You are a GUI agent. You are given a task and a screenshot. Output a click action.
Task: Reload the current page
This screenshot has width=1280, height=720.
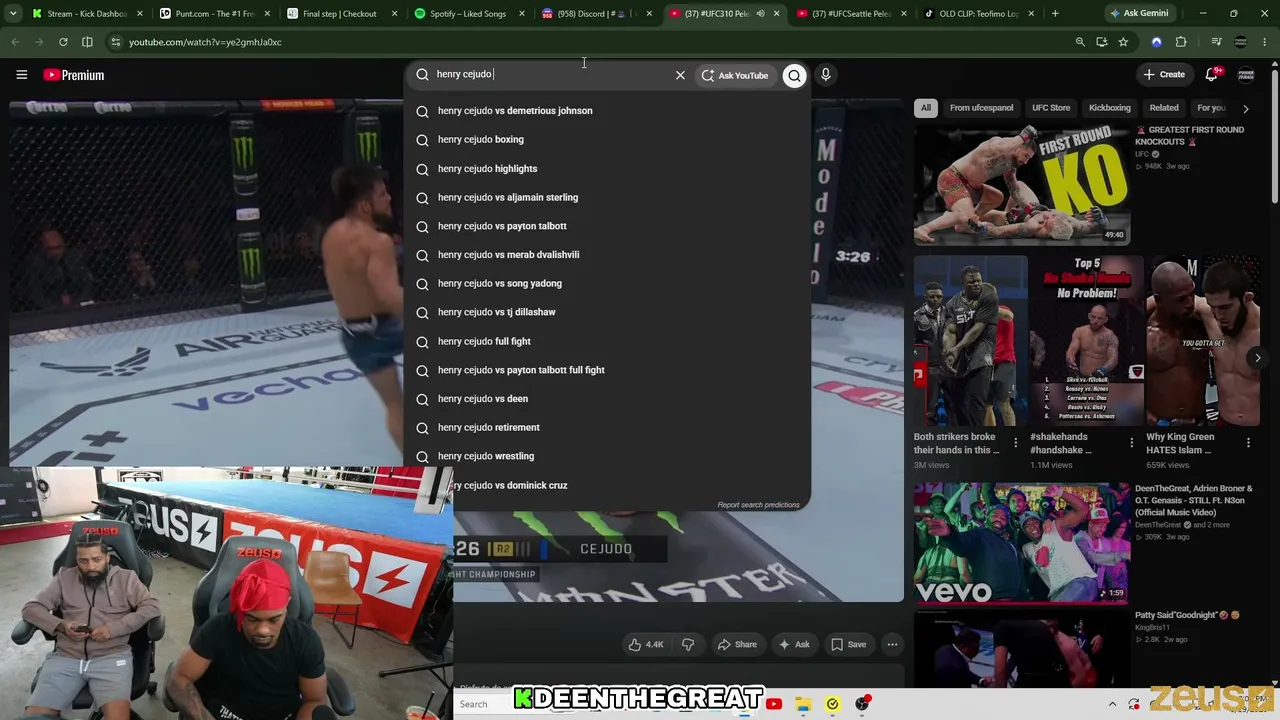(63, 42)
